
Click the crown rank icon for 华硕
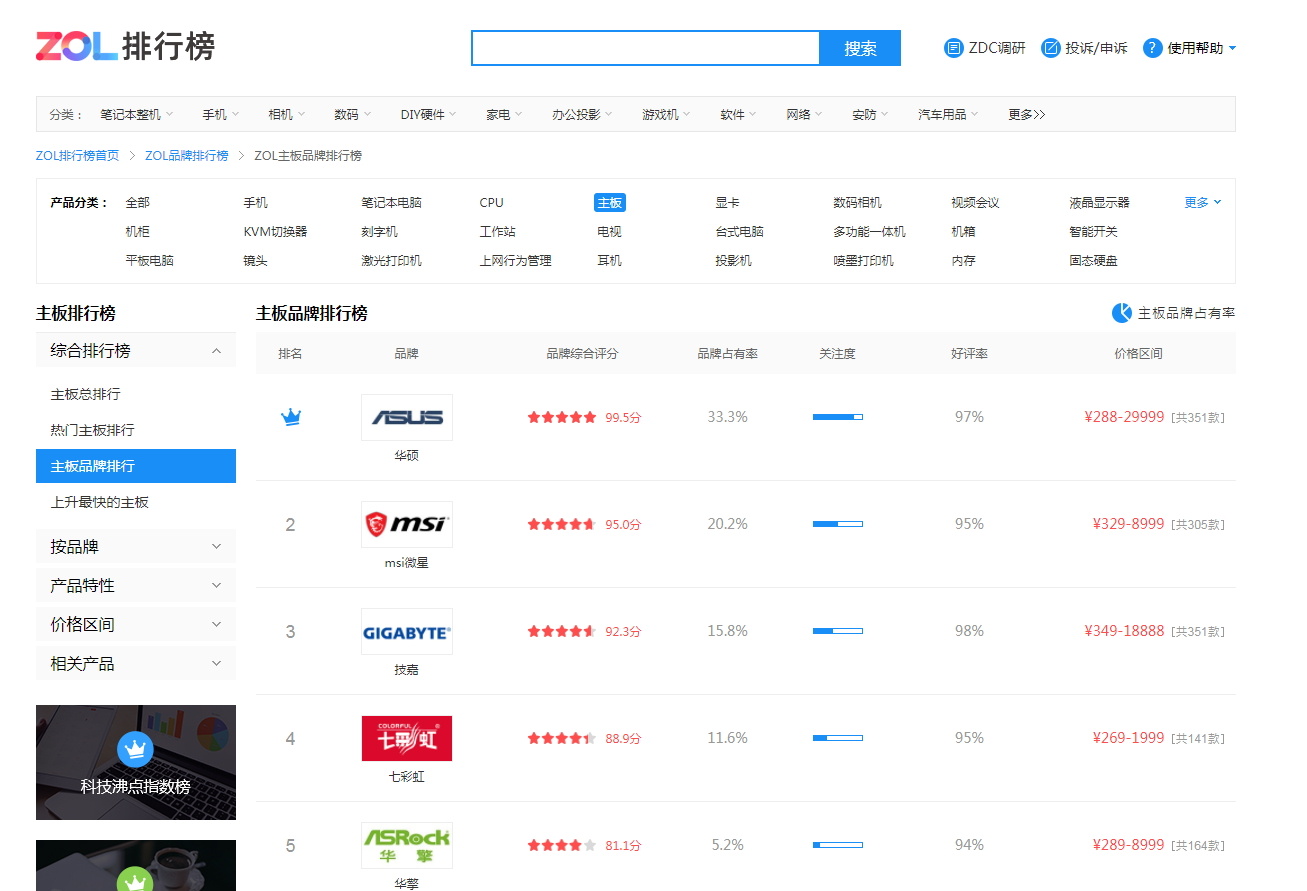click(x=291, y=417)
